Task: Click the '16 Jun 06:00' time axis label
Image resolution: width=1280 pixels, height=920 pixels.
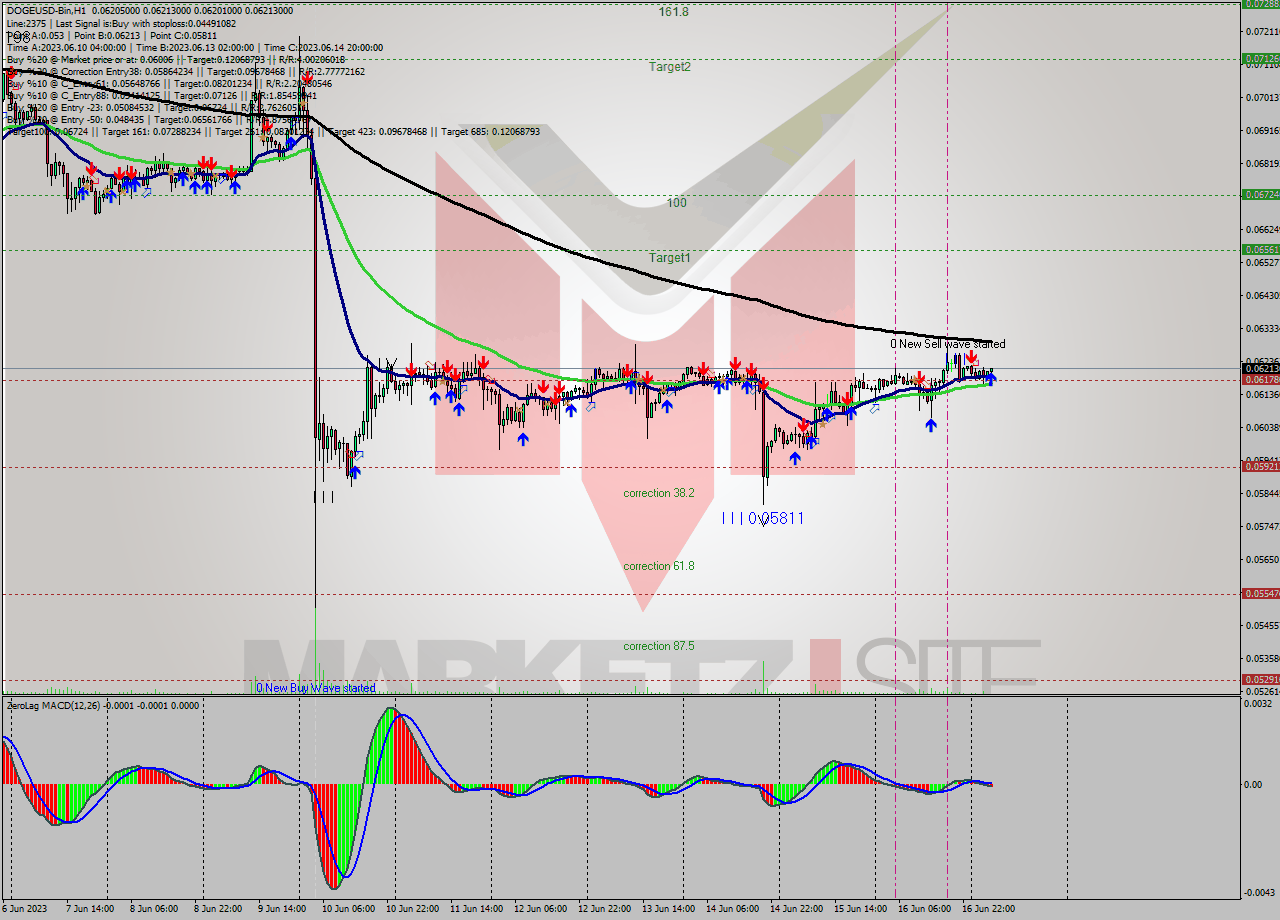Action: [924, 909]
